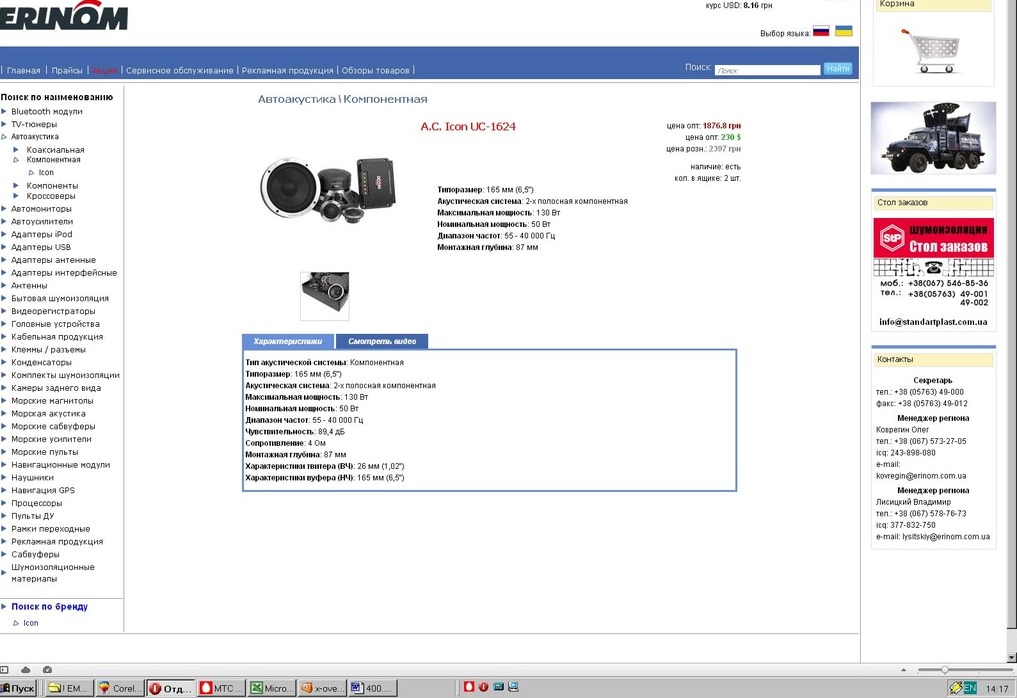This screenshot has width=1017, height=698.
Task: Switch site language using the Russian flag
Action: [x=821, y=32]
